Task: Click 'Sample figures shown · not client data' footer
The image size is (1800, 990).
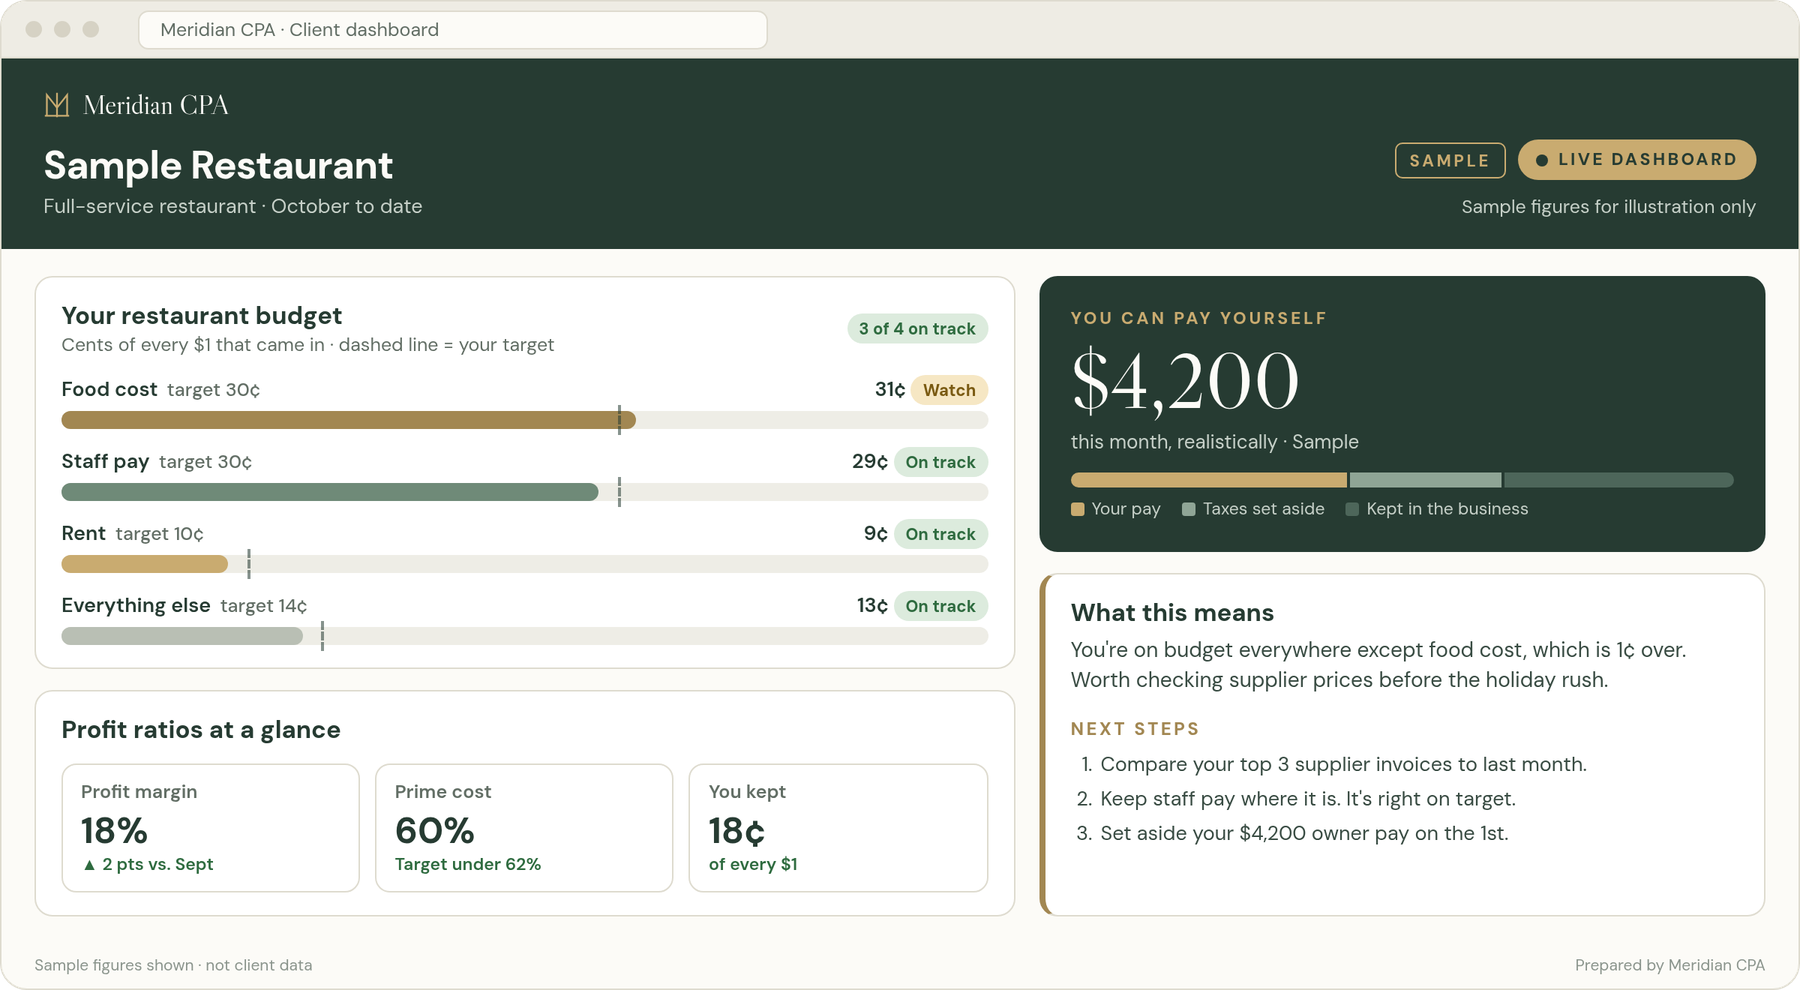Action: click(x=173, y=965)
